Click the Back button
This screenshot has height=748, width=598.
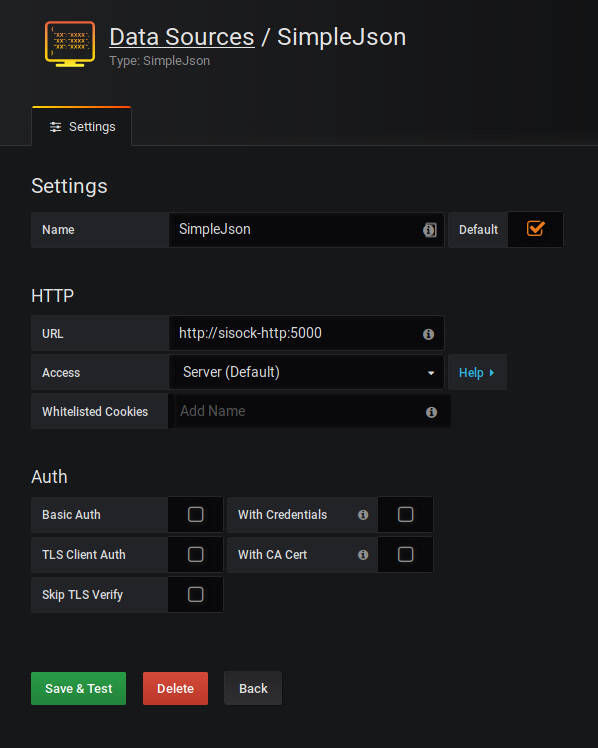(253, 688)
